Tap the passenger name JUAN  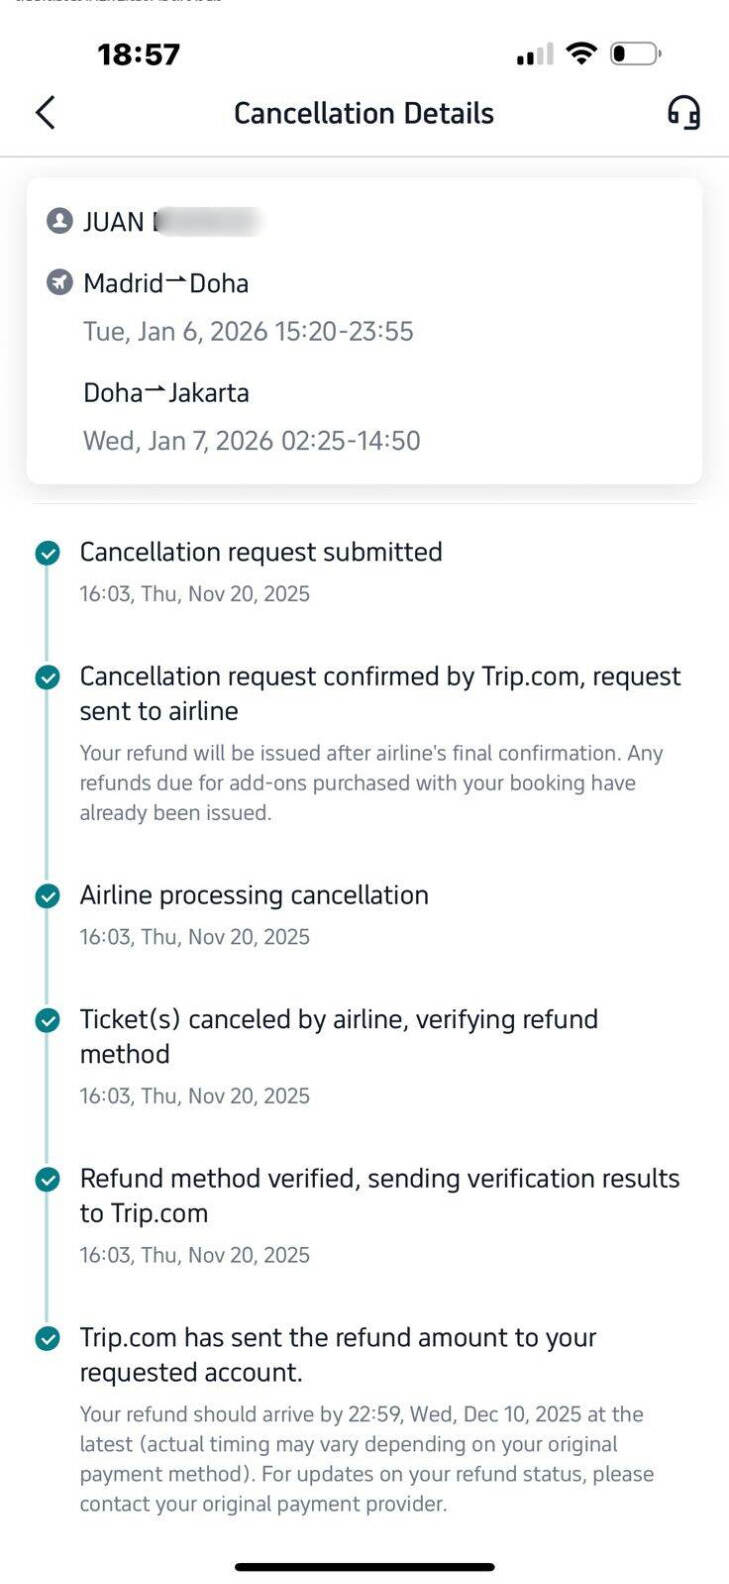click(x=114, y=222)
